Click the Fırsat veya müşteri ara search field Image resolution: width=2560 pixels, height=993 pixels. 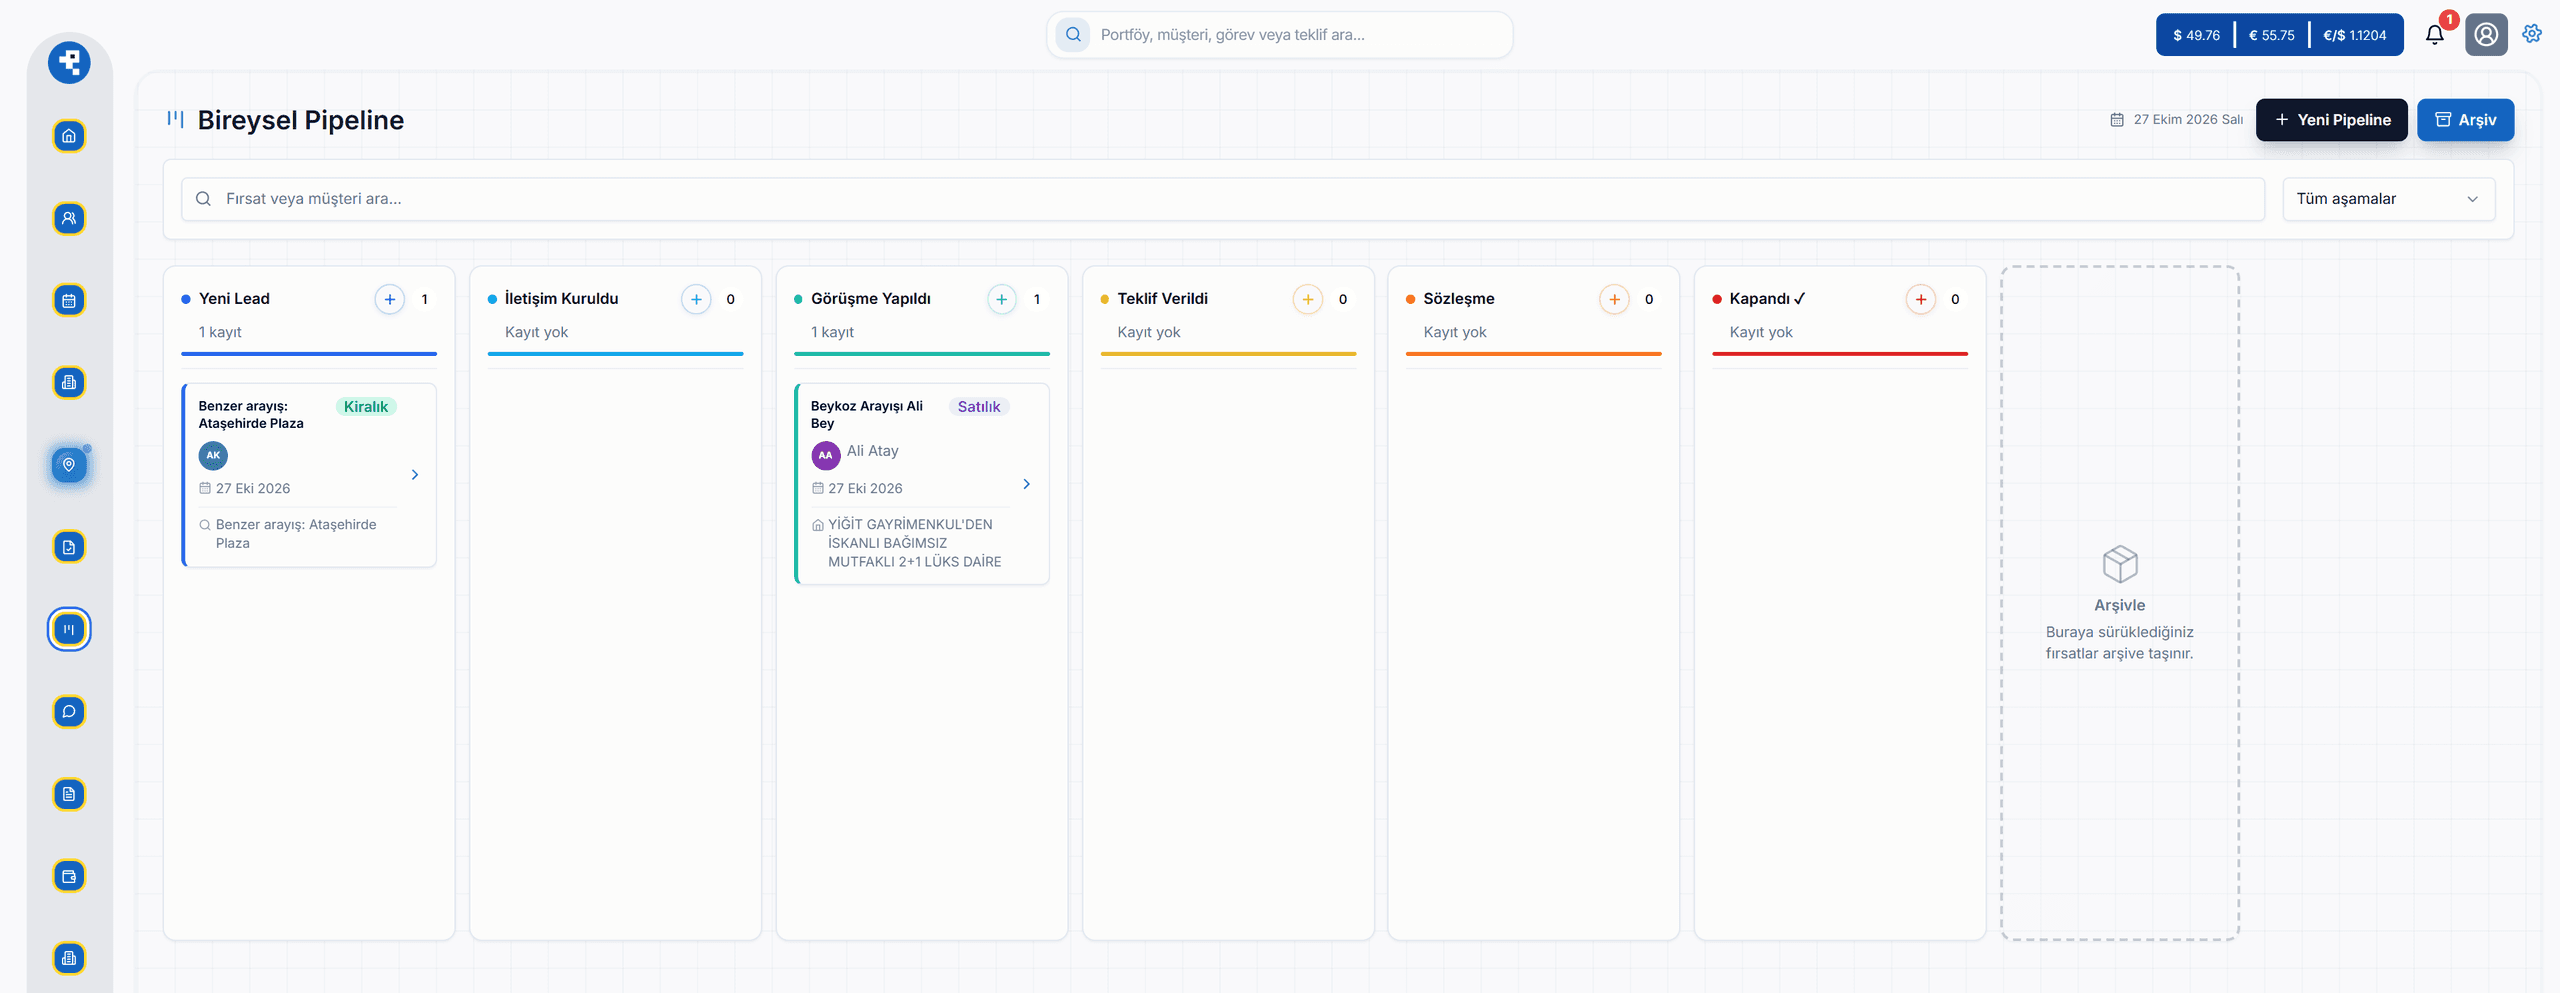(1223, 199)
